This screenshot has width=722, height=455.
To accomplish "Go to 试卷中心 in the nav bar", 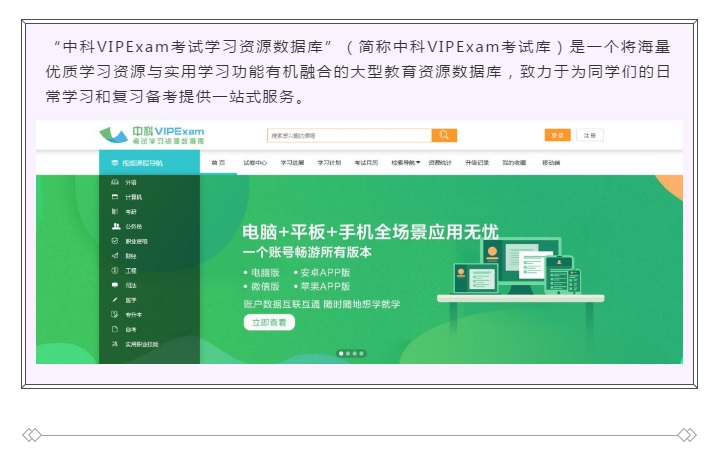I will click(x=255, y=163).
